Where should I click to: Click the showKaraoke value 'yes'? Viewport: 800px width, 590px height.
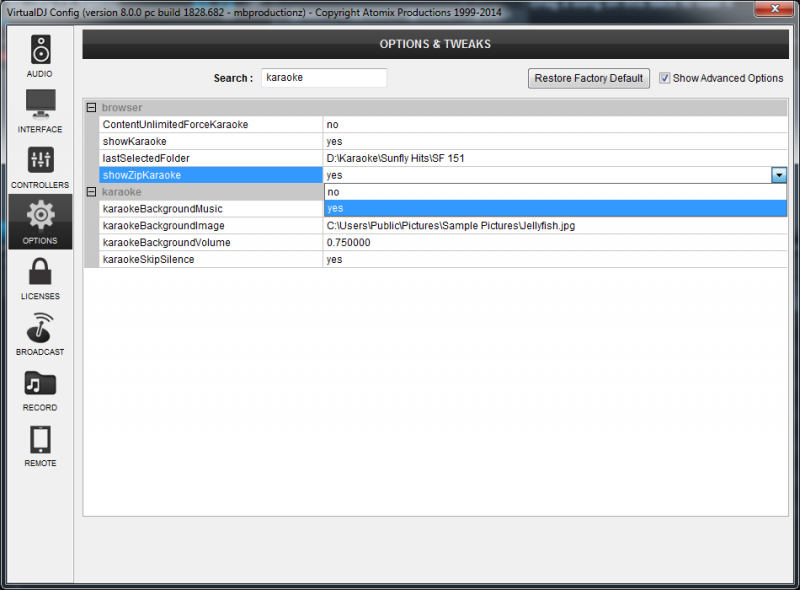coord(334,141)
